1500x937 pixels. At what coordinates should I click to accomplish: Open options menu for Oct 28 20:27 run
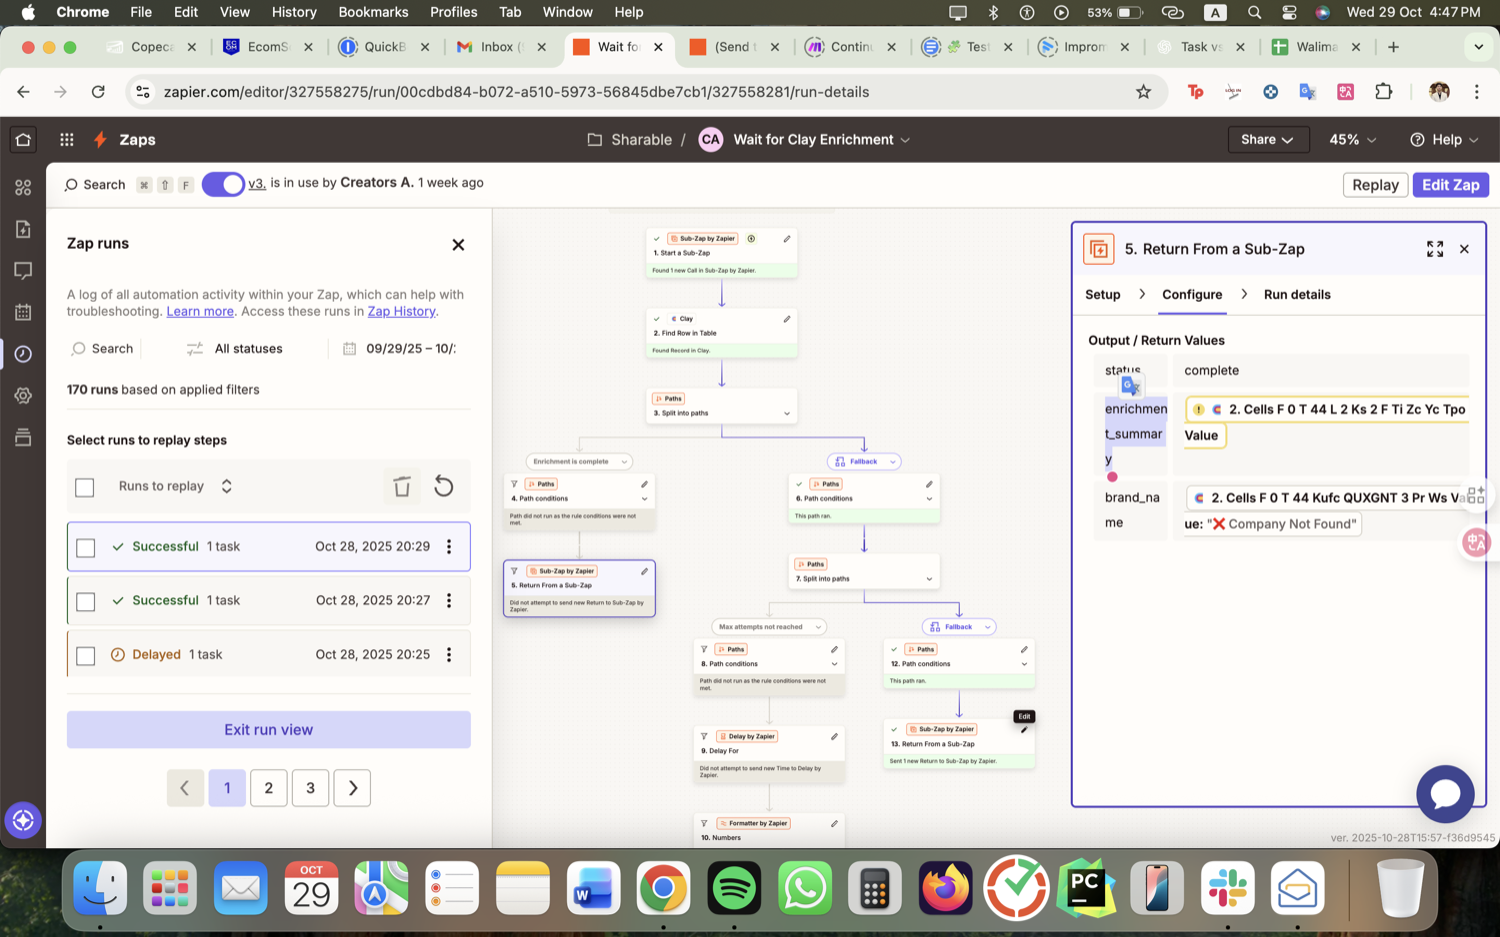coord(449,601)
